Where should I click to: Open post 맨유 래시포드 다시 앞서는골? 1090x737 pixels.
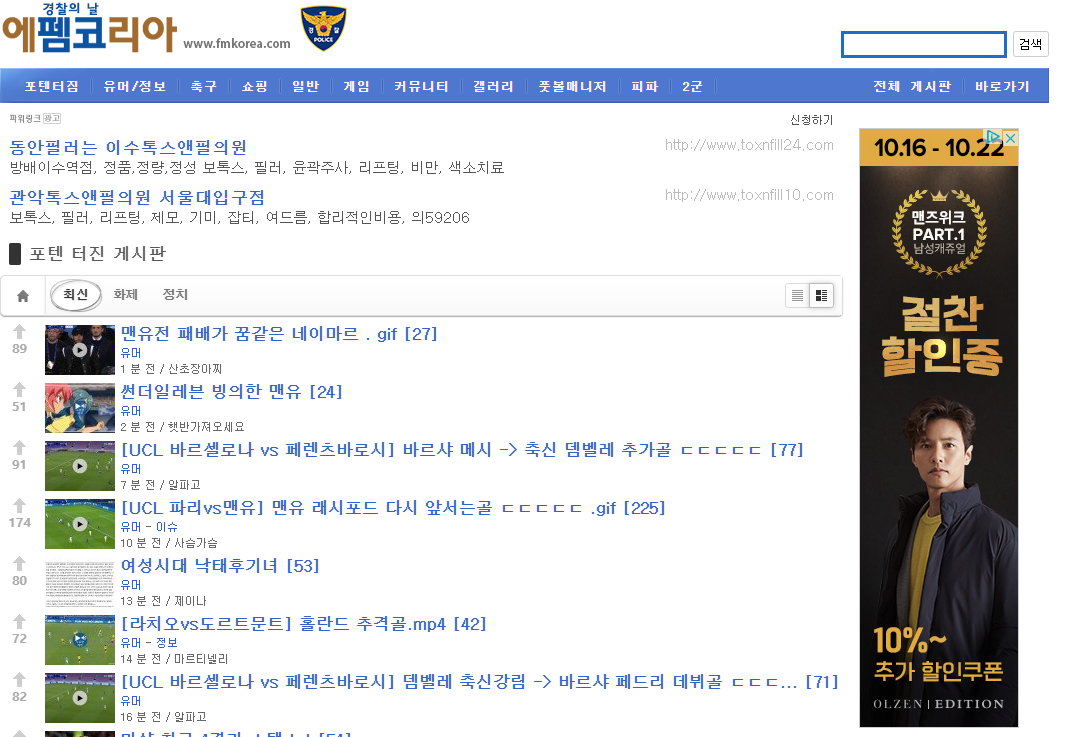tap(393, 508)
